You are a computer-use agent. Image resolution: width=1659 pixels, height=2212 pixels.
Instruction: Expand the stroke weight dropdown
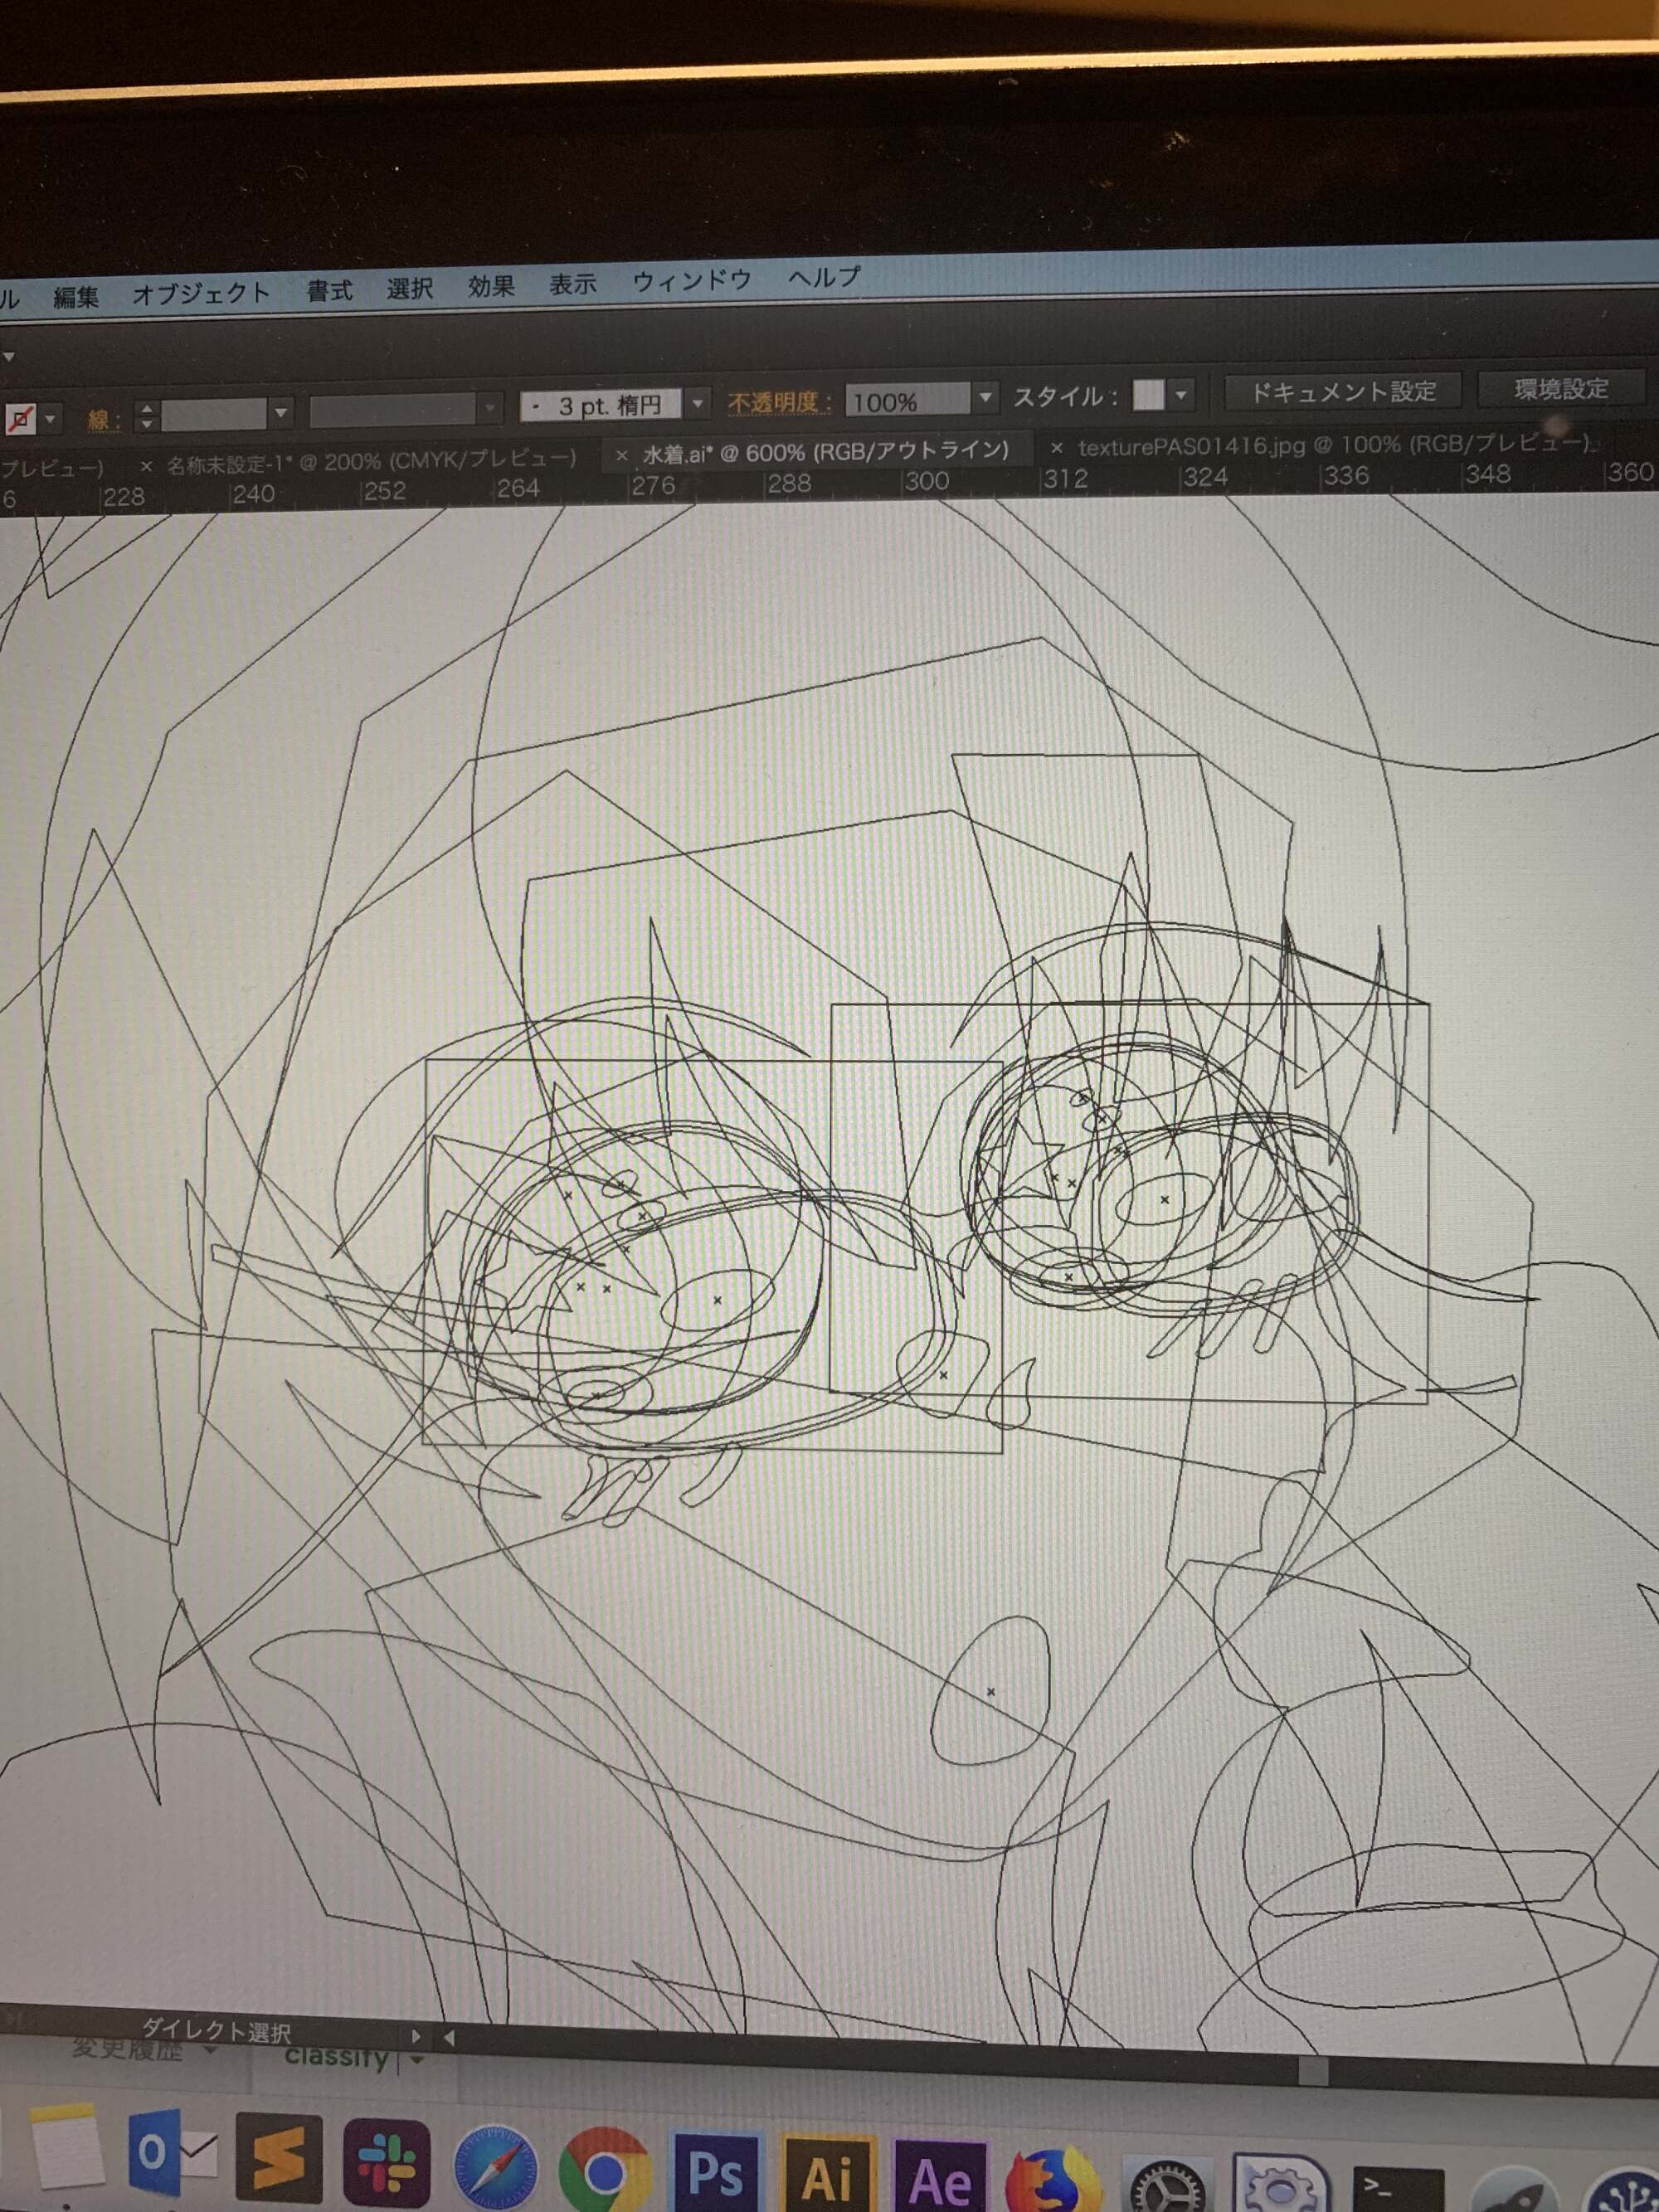pyautogui.click(x=281, y=412)
